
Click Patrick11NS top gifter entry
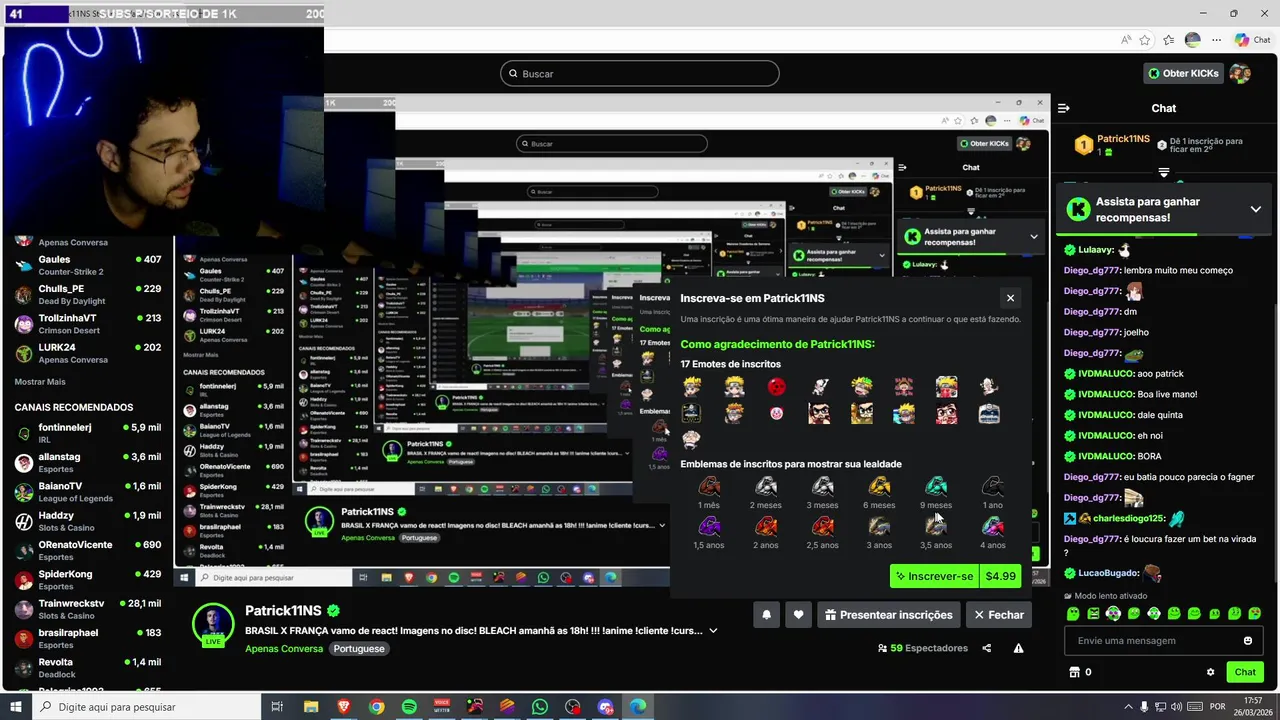(x=1112, y=145)
